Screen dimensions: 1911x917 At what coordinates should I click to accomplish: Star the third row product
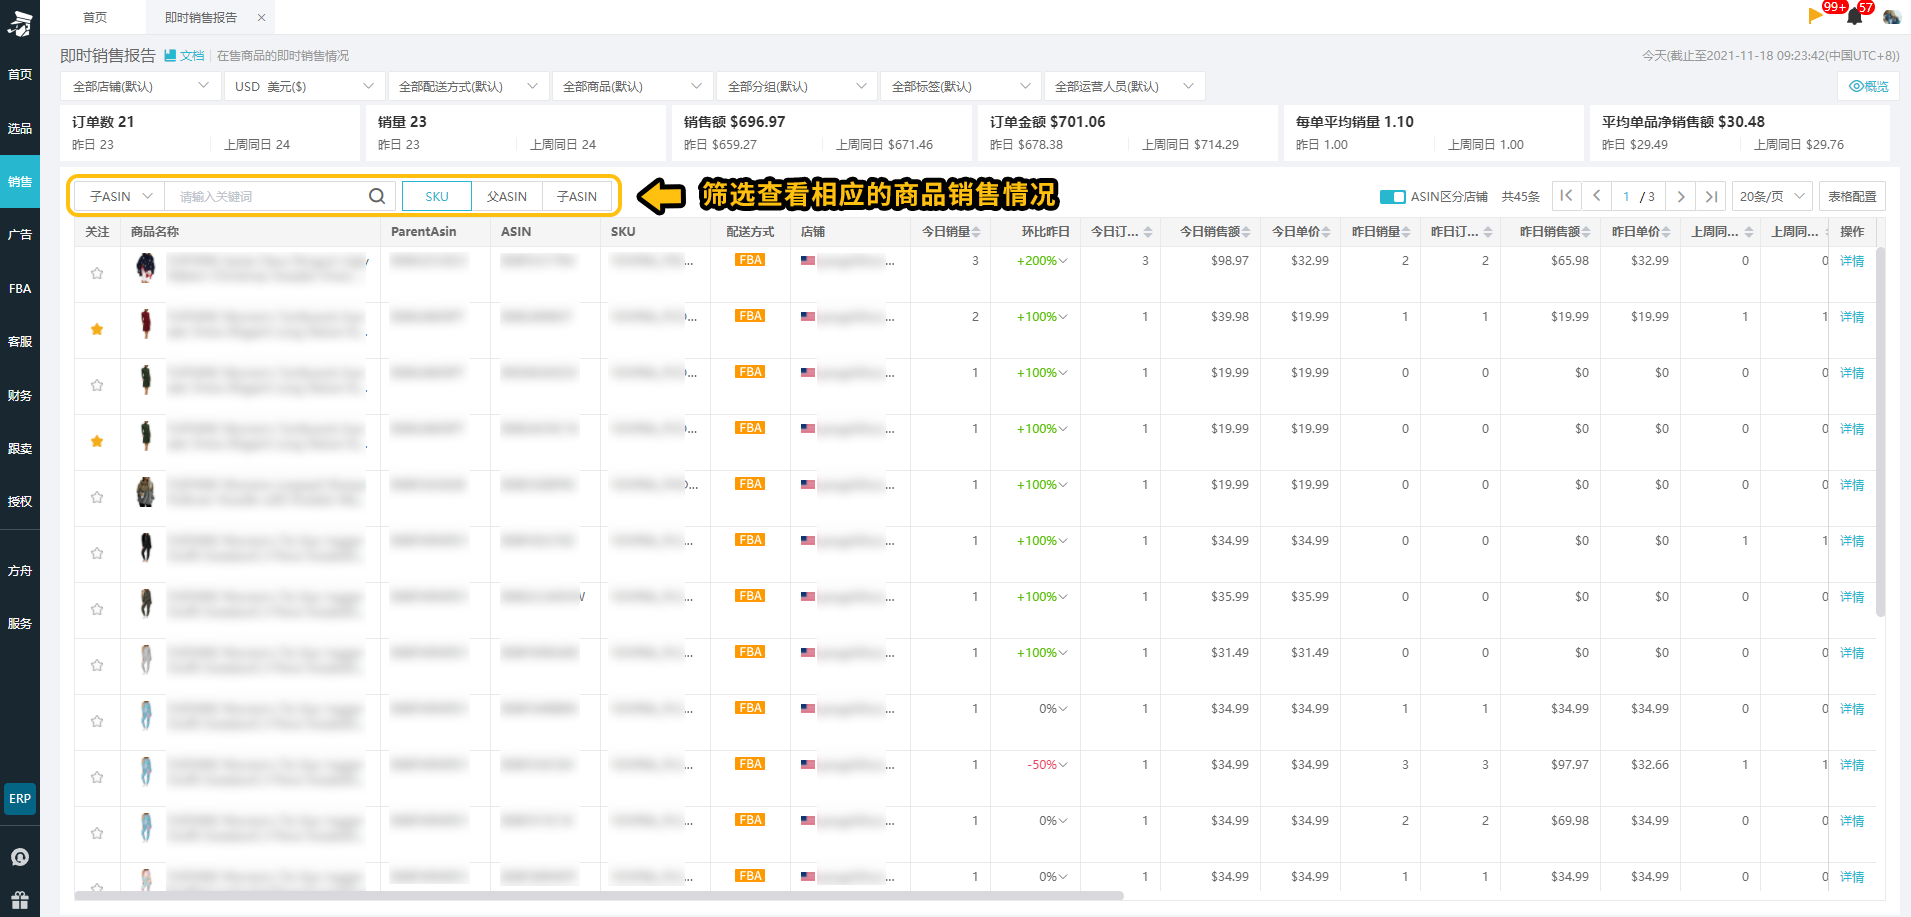tap(97, 385)
